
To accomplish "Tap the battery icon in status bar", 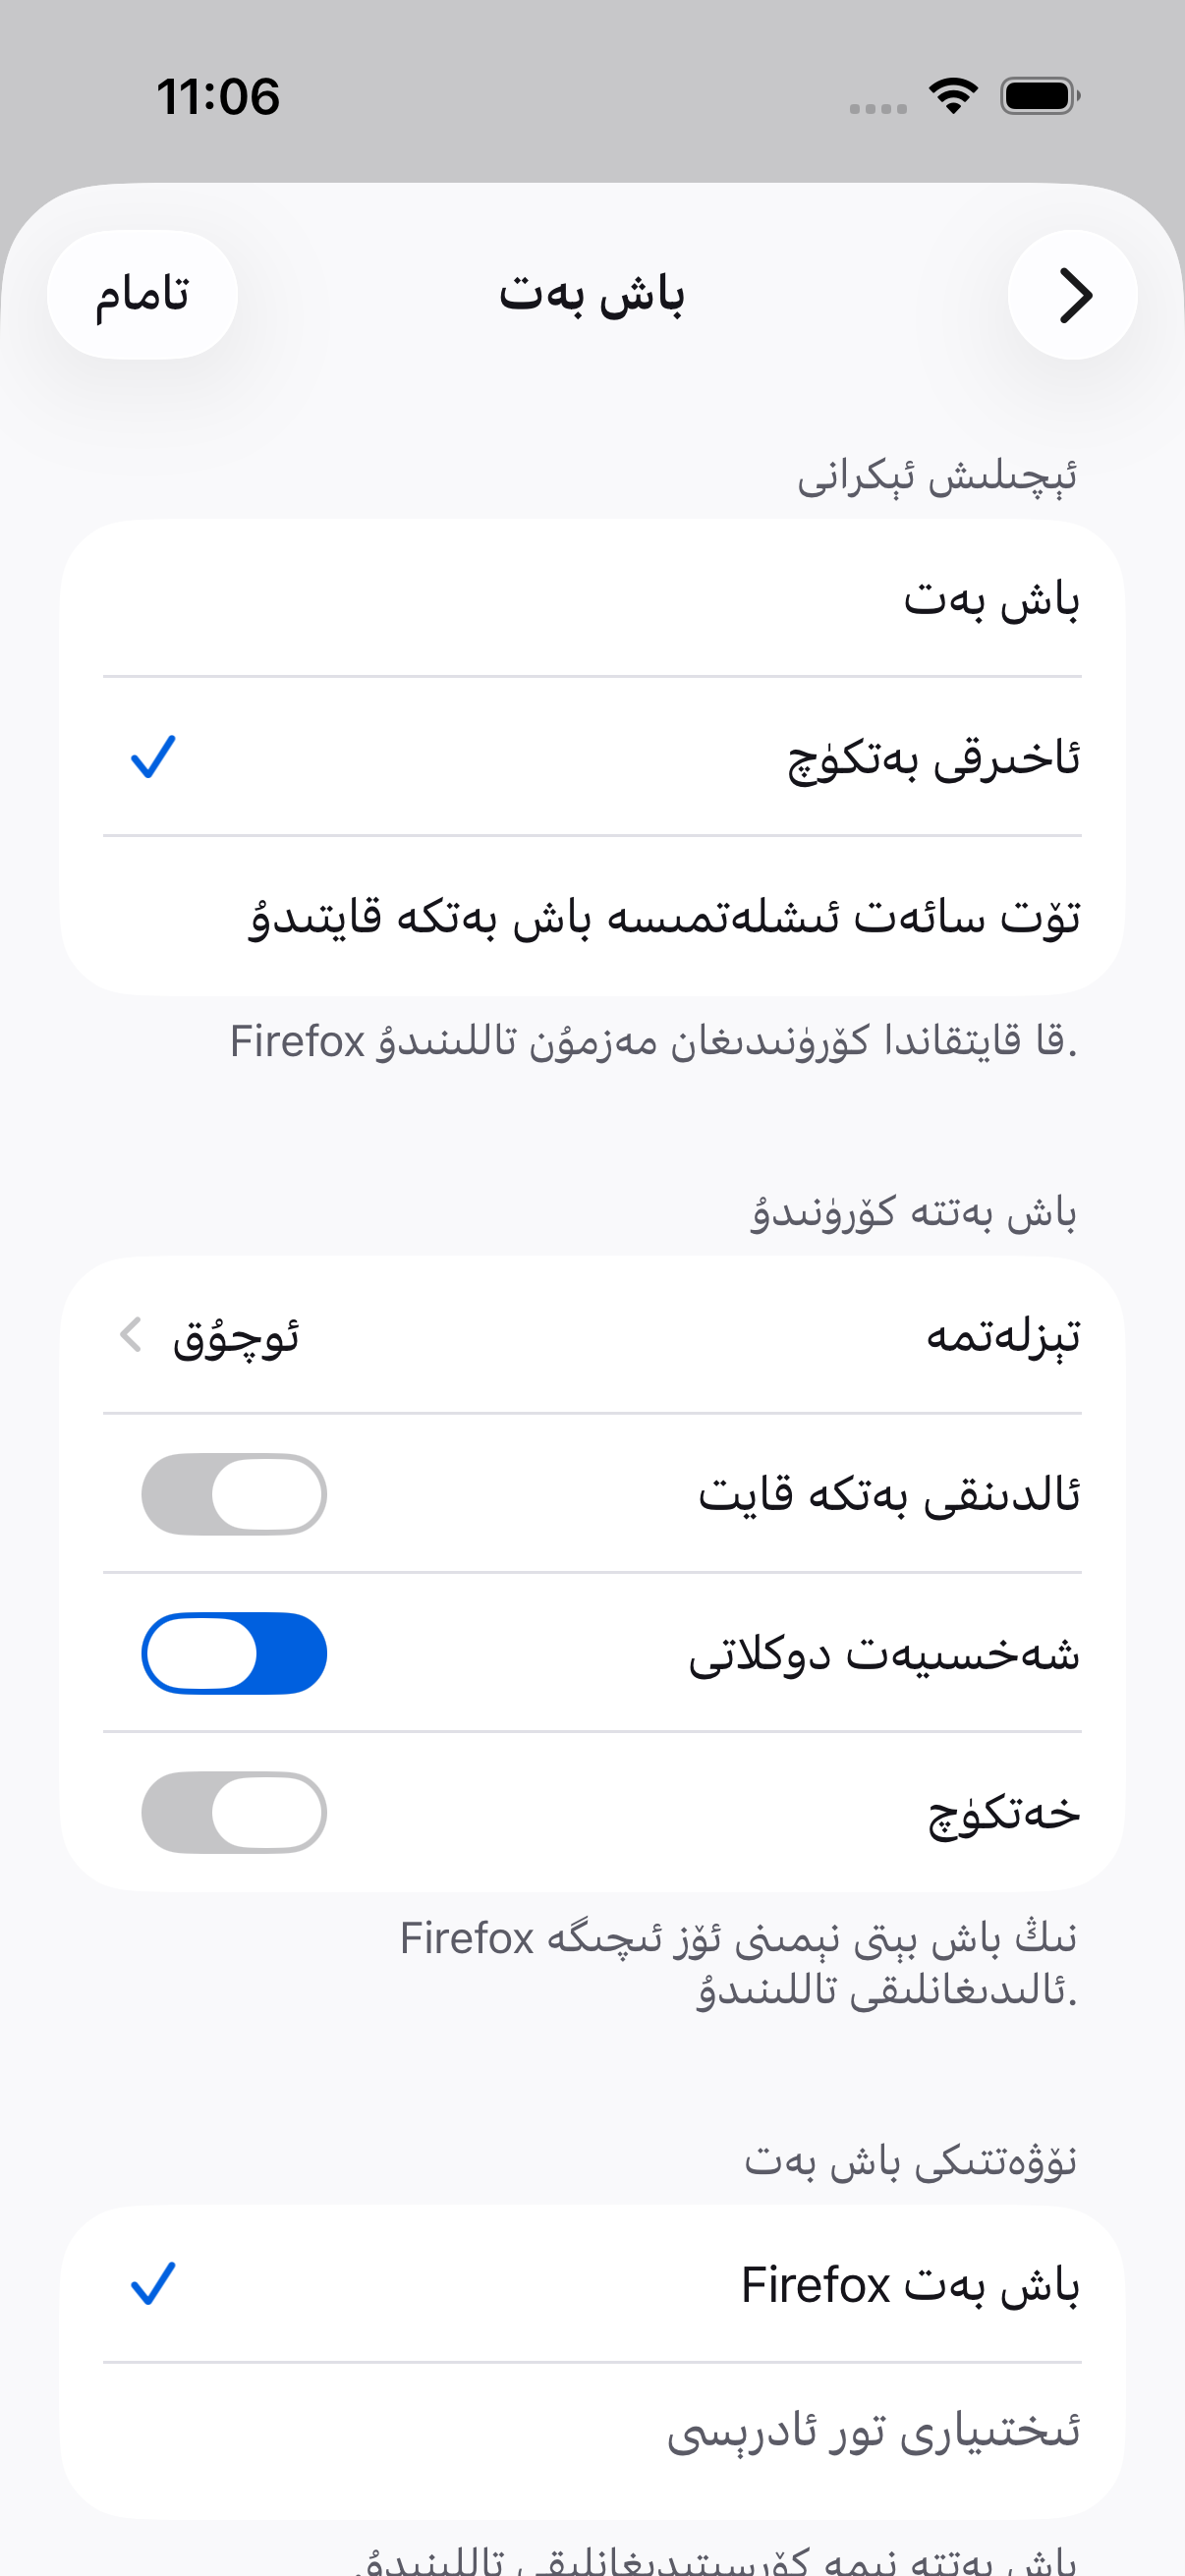I will pyautogui.click(x=1040, y=96).
